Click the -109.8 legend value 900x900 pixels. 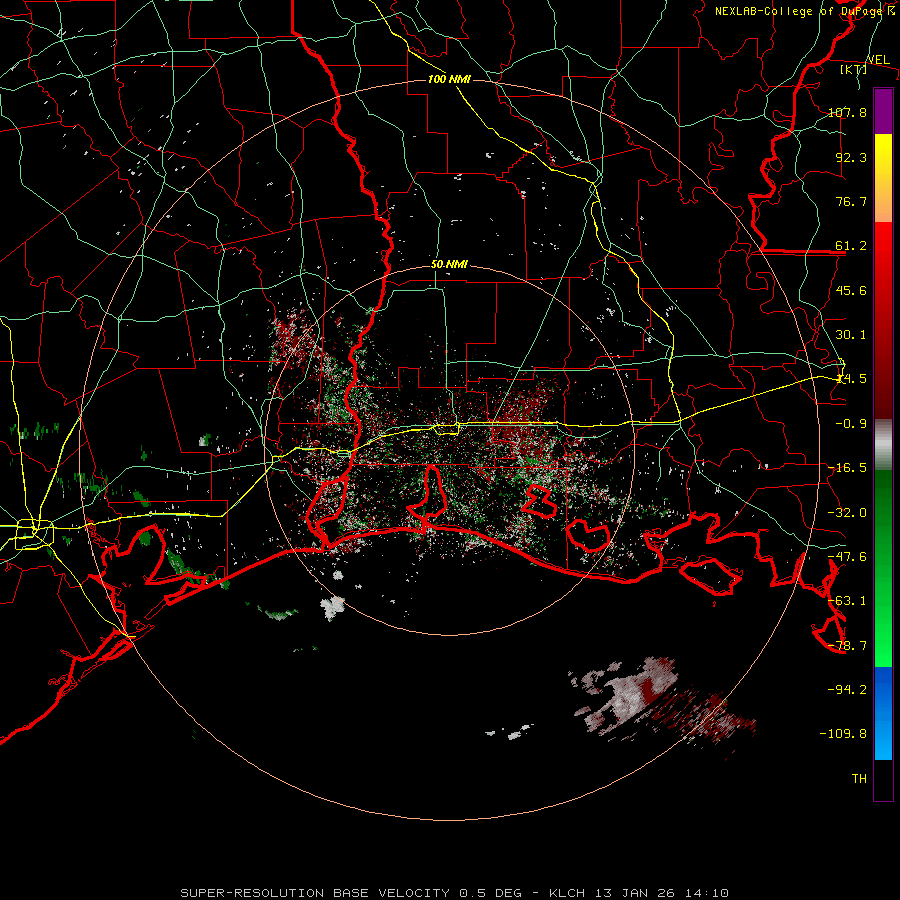843,734
